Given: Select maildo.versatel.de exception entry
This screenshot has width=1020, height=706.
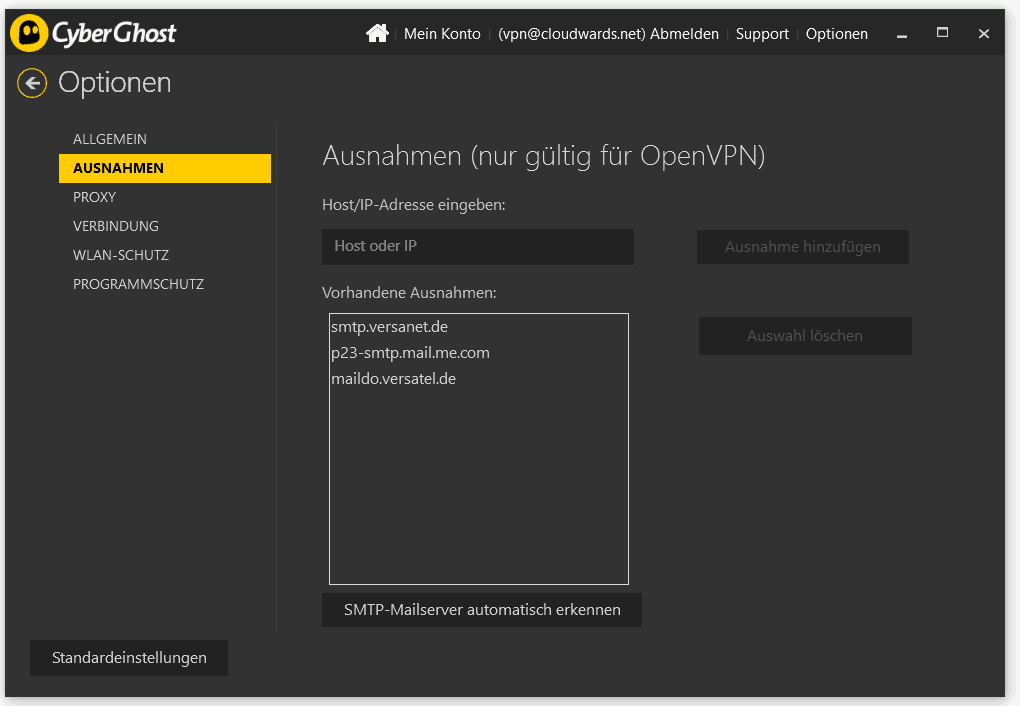Looking at the screenshot, I should [479, 379].
